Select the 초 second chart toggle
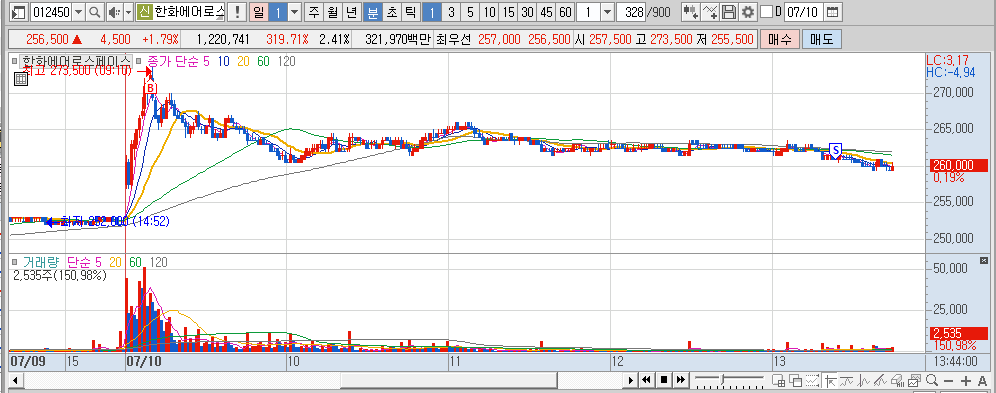This screenshot has height=393, width=996. (391, 11)
